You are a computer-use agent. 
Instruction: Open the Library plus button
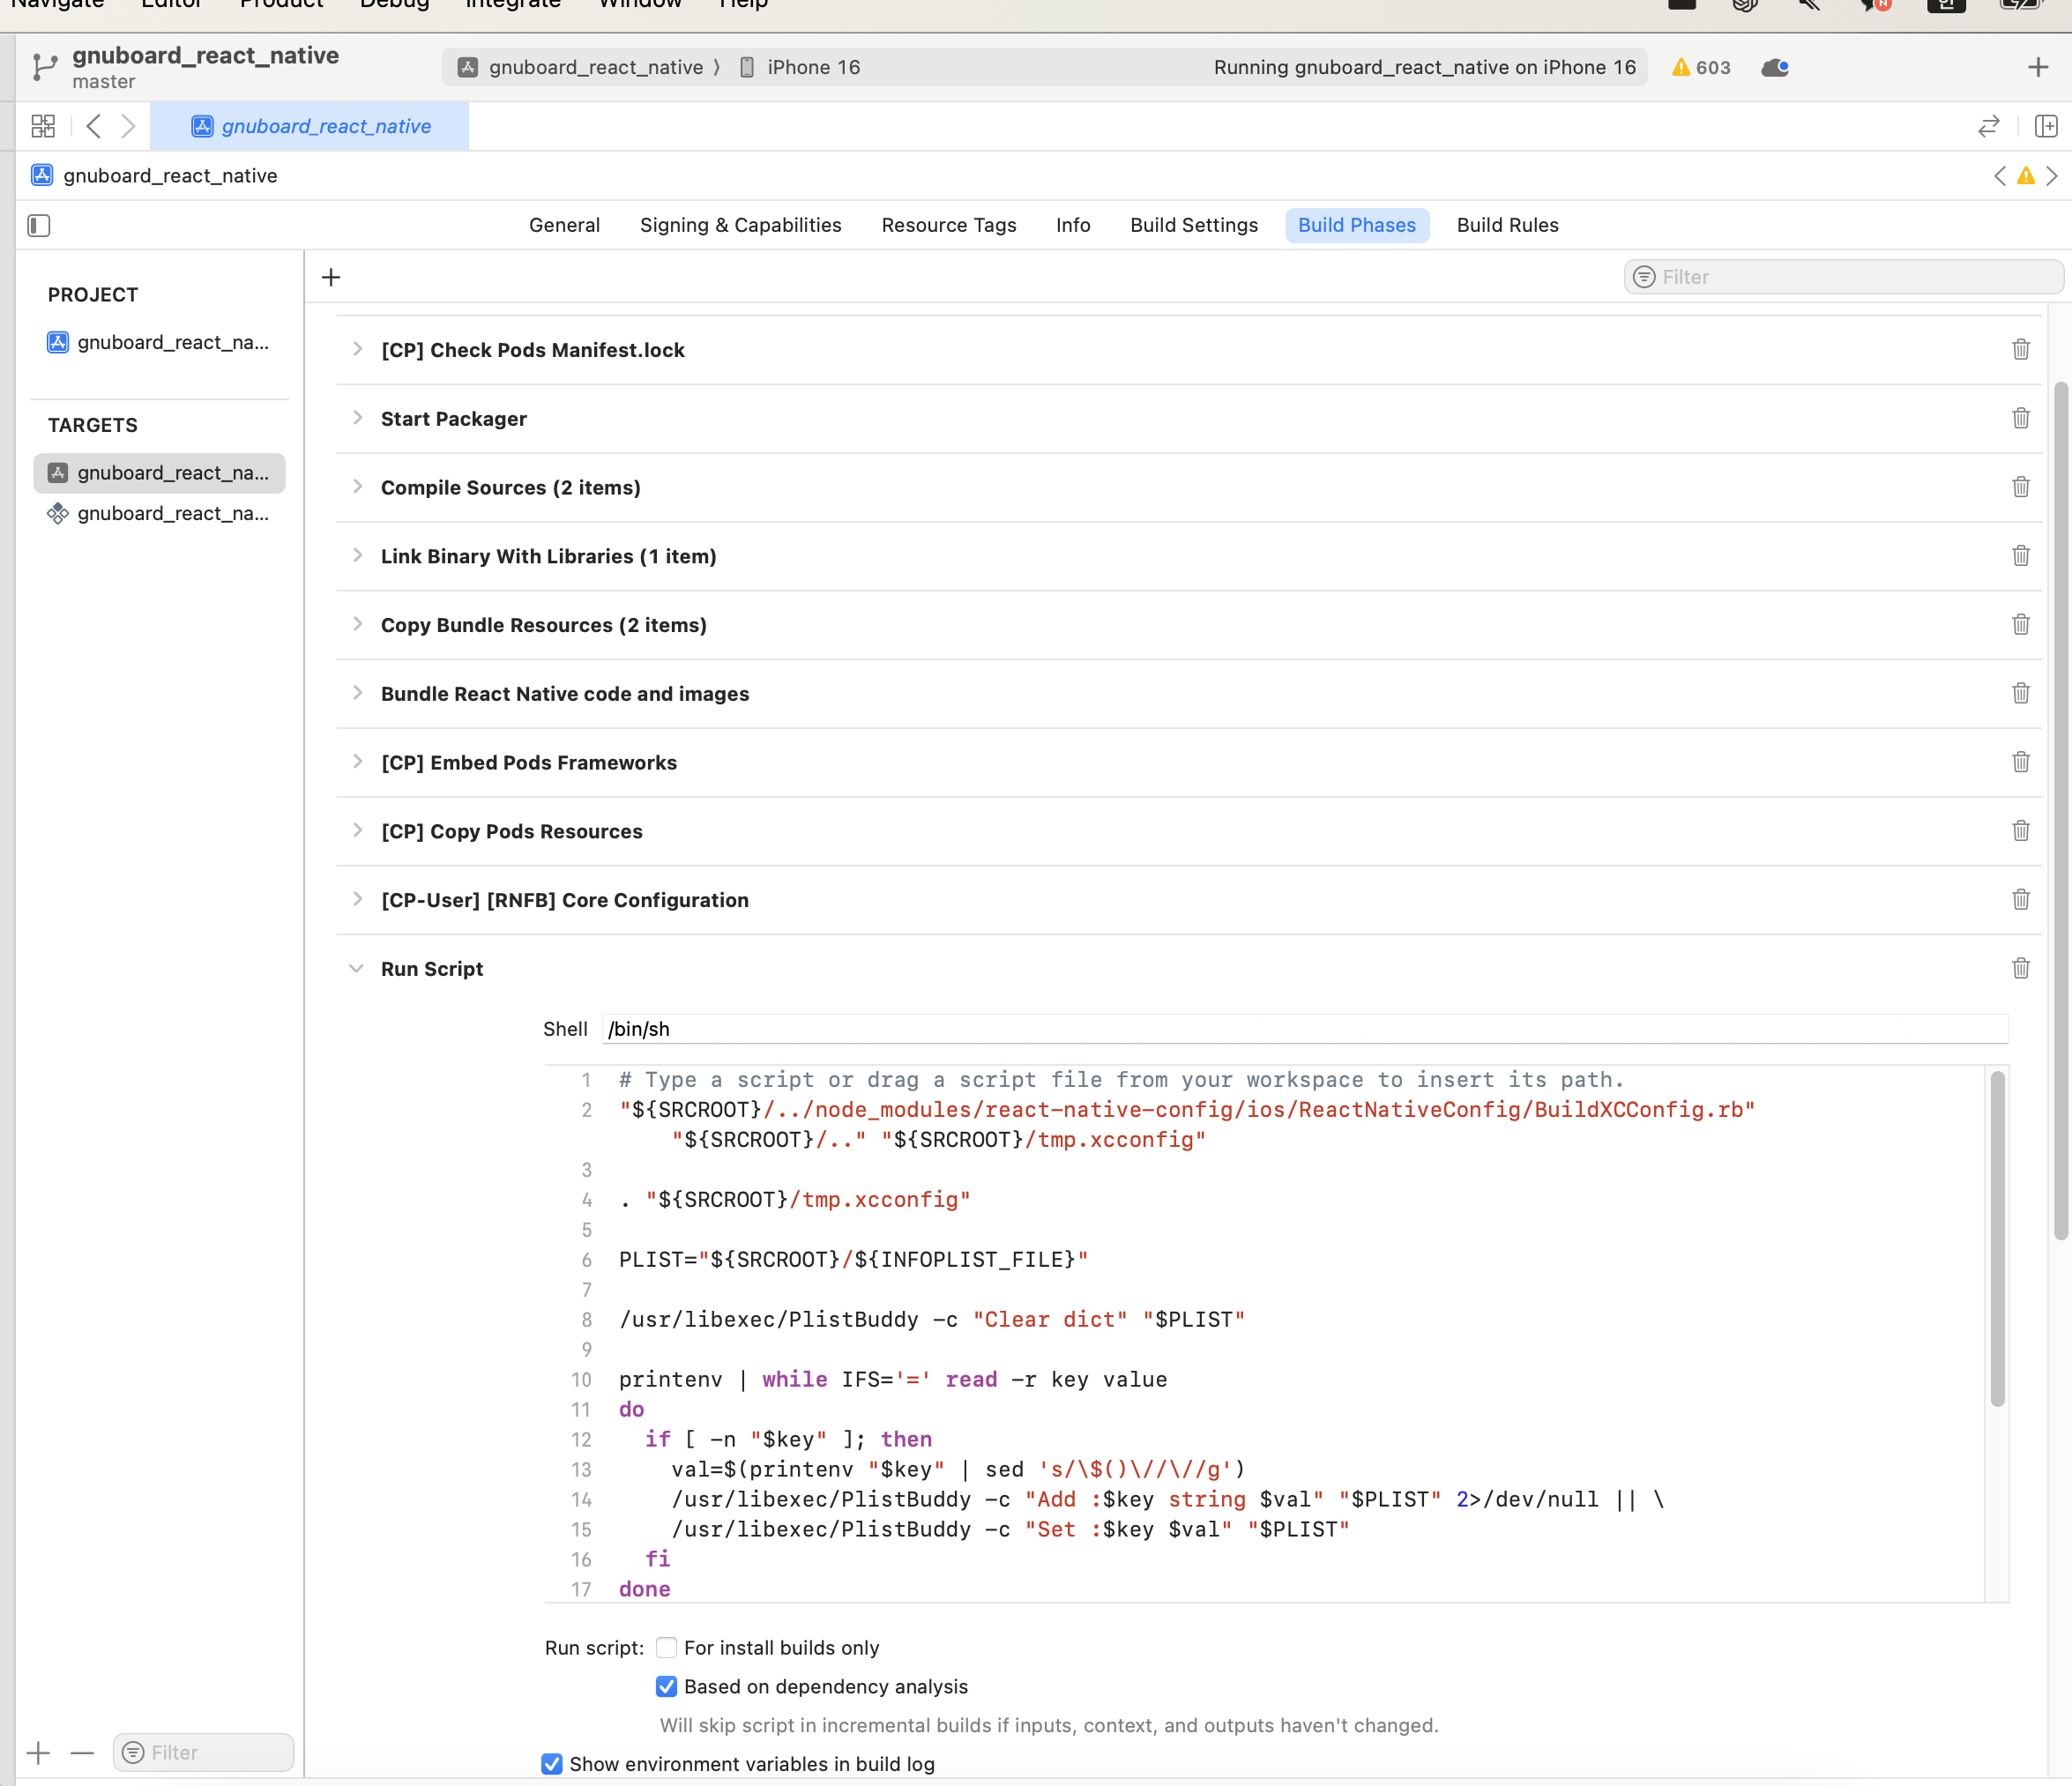tap(2037, 67)
